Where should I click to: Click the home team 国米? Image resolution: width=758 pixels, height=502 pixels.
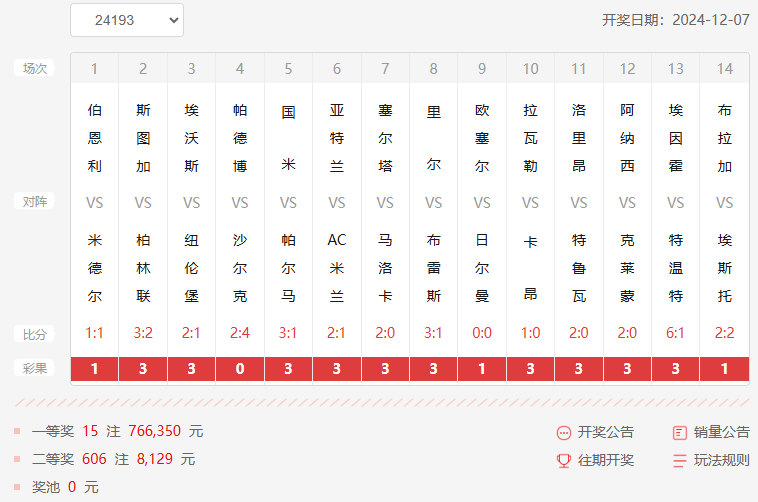coord(288,138)
